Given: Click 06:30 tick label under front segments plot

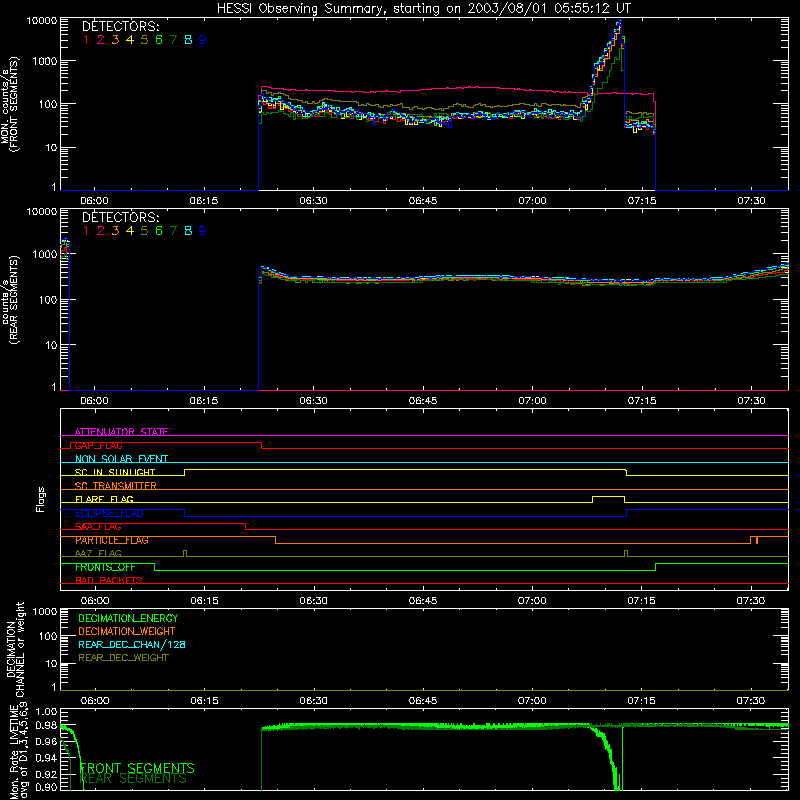Looking at the screenshot, I should (313, 201).
